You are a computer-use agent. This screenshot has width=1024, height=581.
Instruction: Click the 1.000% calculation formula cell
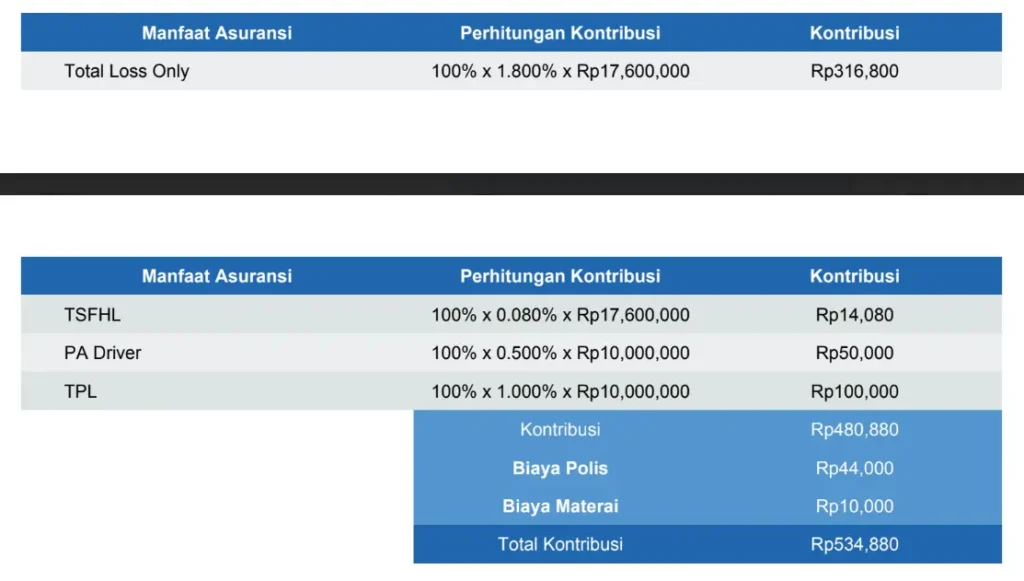(560, 391)
